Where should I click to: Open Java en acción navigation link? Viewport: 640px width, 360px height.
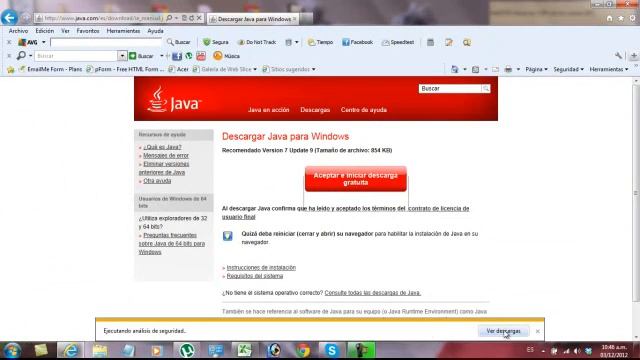point(269,110)
